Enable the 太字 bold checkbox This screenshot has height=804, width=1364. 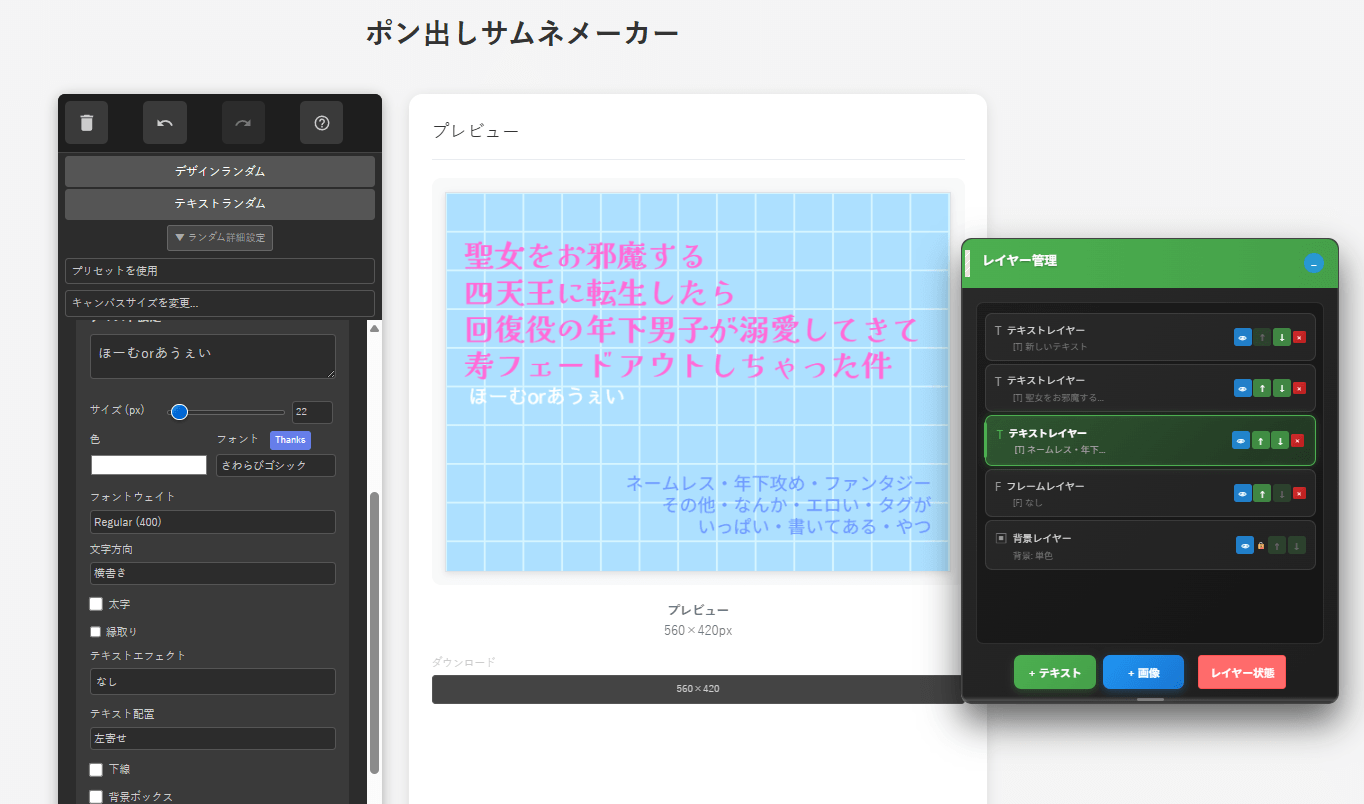pos(96,604)
